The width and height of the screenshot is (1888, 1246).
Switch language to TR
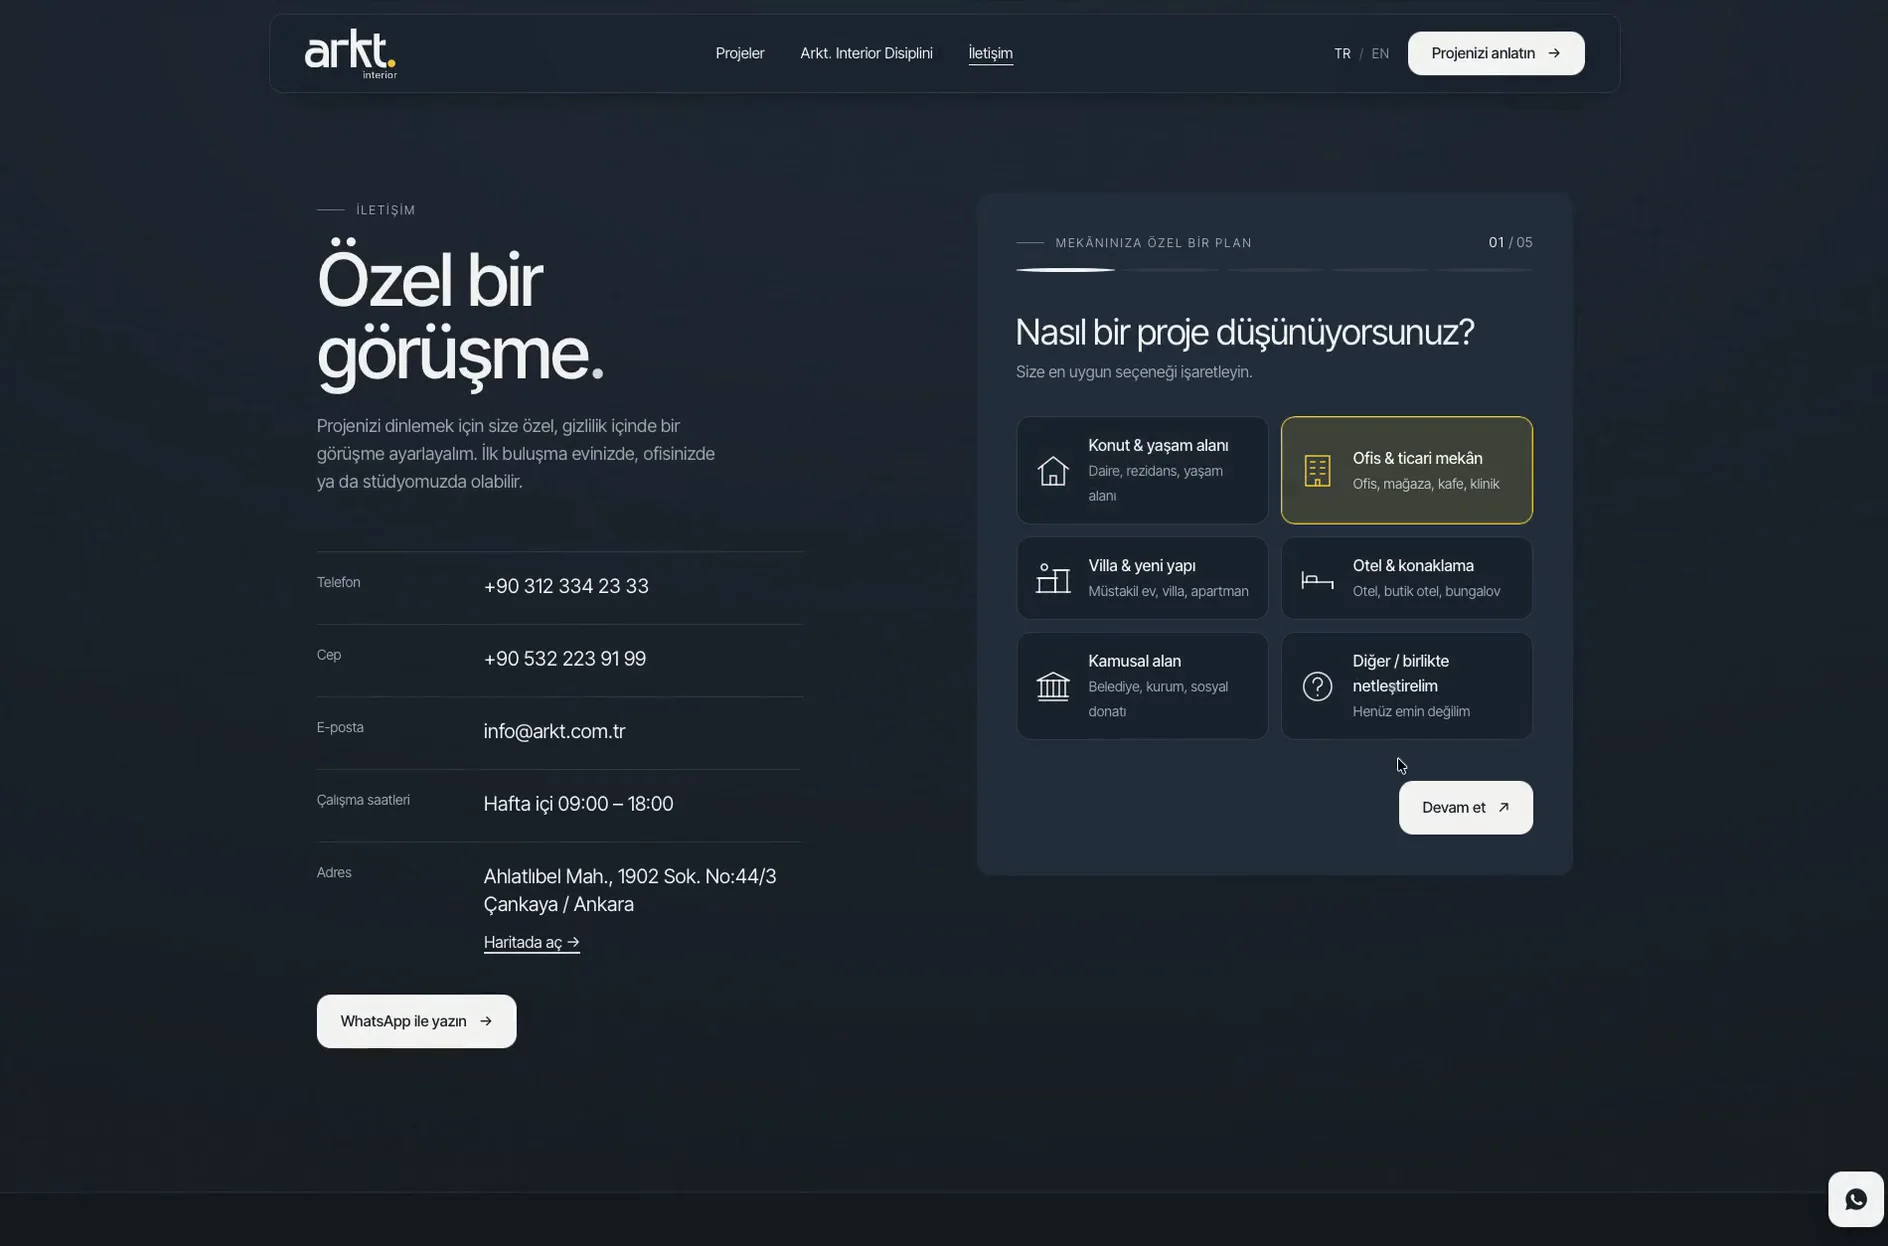(x=1342, y=54)
